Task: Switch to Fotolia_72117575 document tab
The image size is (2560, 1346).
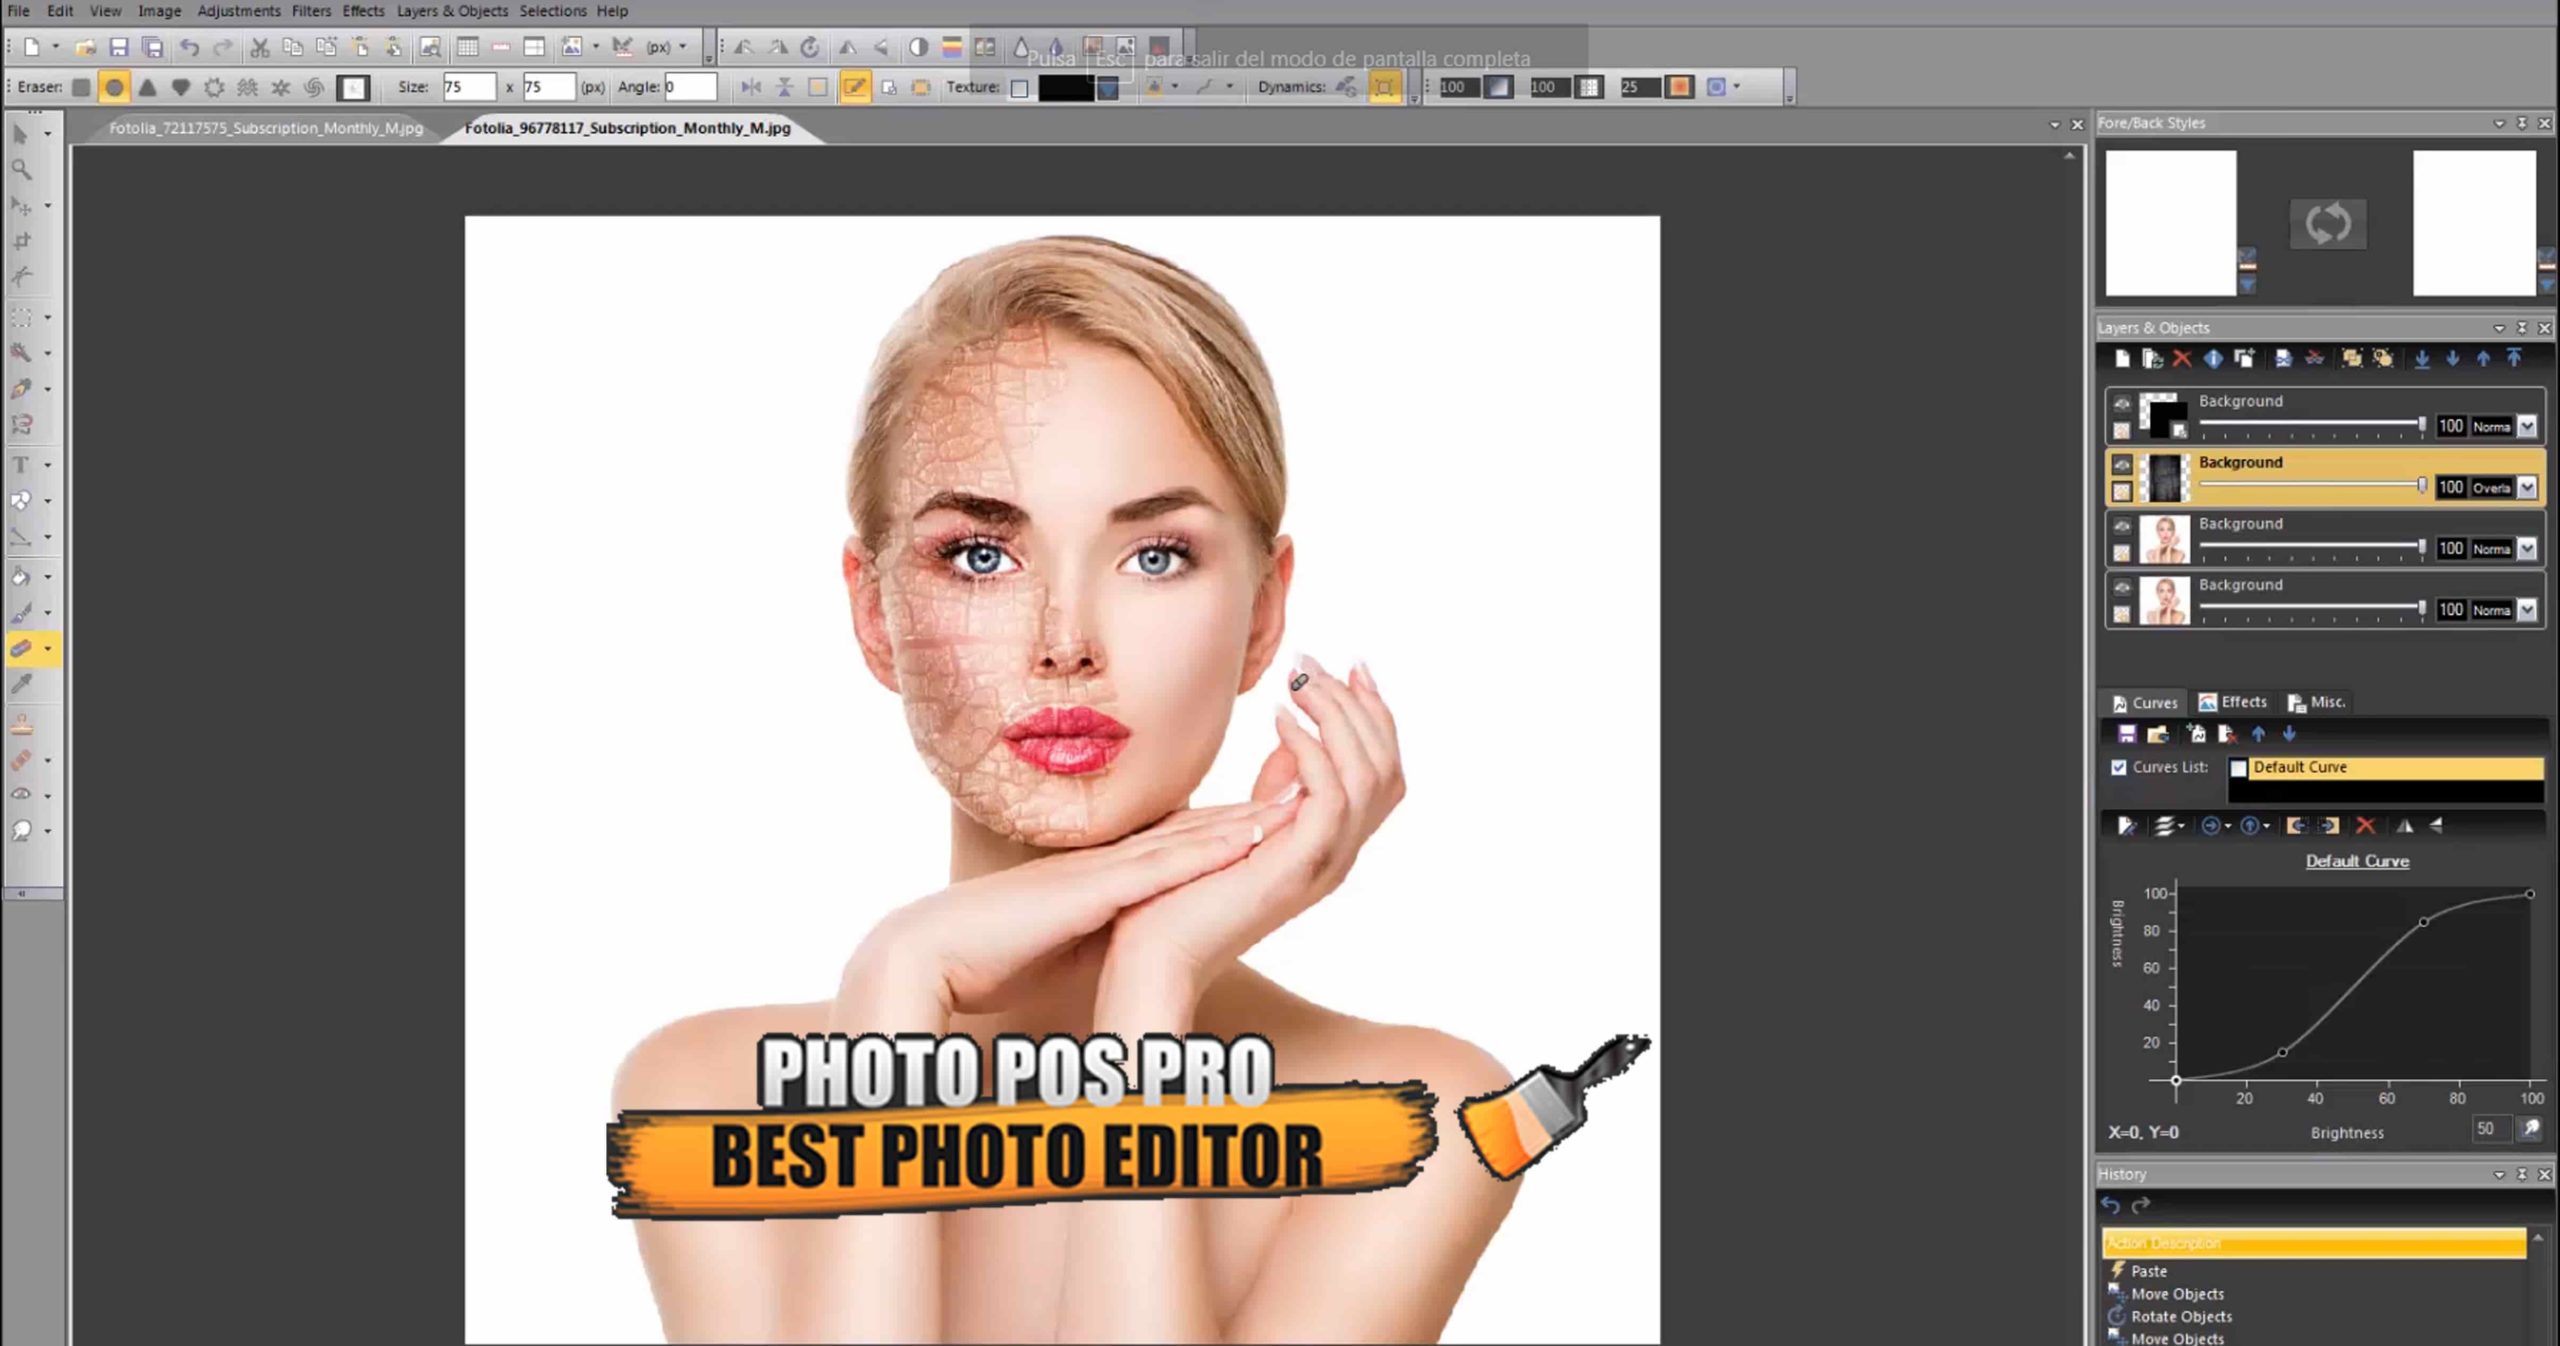Action: point(266,128)
